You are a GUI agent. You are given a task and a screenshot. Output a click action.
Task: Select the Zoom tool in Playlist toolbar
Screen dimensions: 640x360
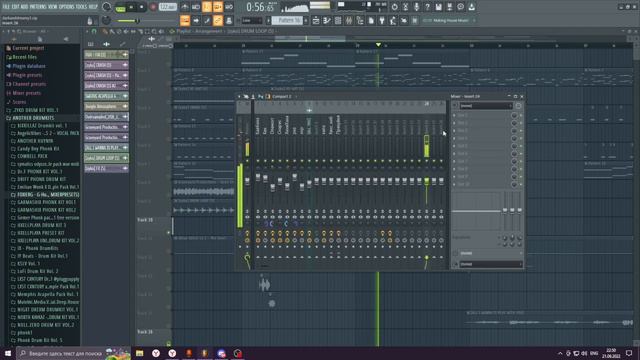click(154, 31)
